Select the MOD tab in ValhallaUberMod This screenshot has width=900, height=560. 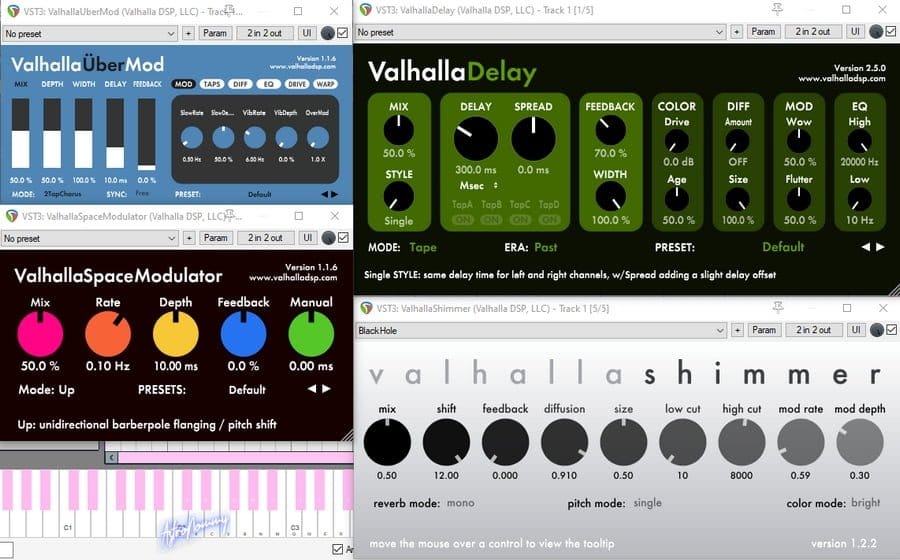(x=184, y=84)
